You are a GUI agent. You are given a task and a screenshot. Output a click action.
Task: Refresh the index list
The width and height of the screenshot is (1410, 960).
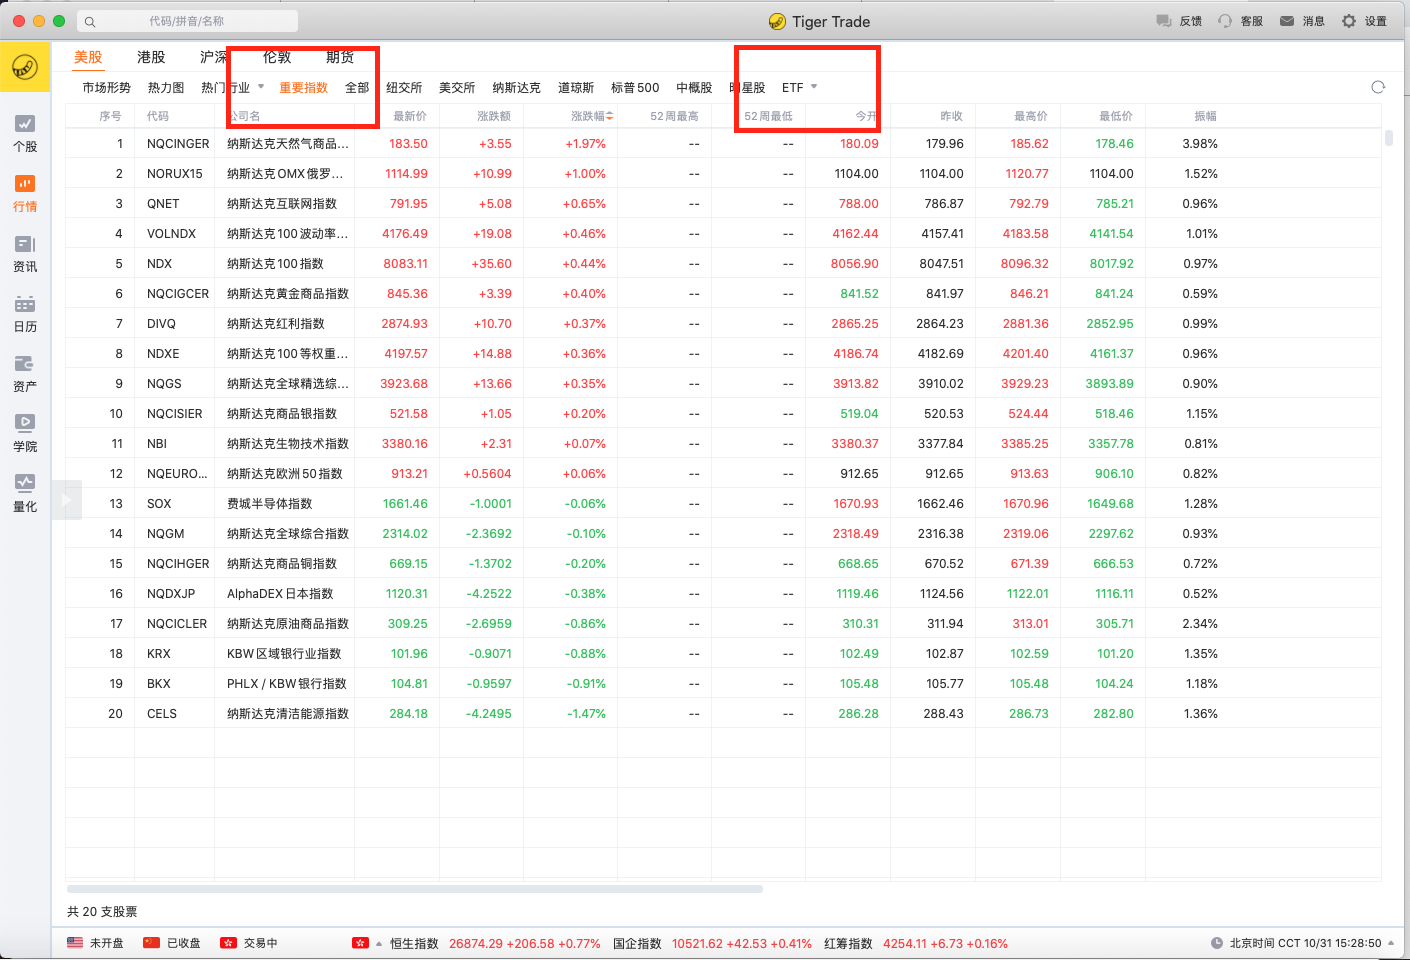click(x=1378, y=87)
